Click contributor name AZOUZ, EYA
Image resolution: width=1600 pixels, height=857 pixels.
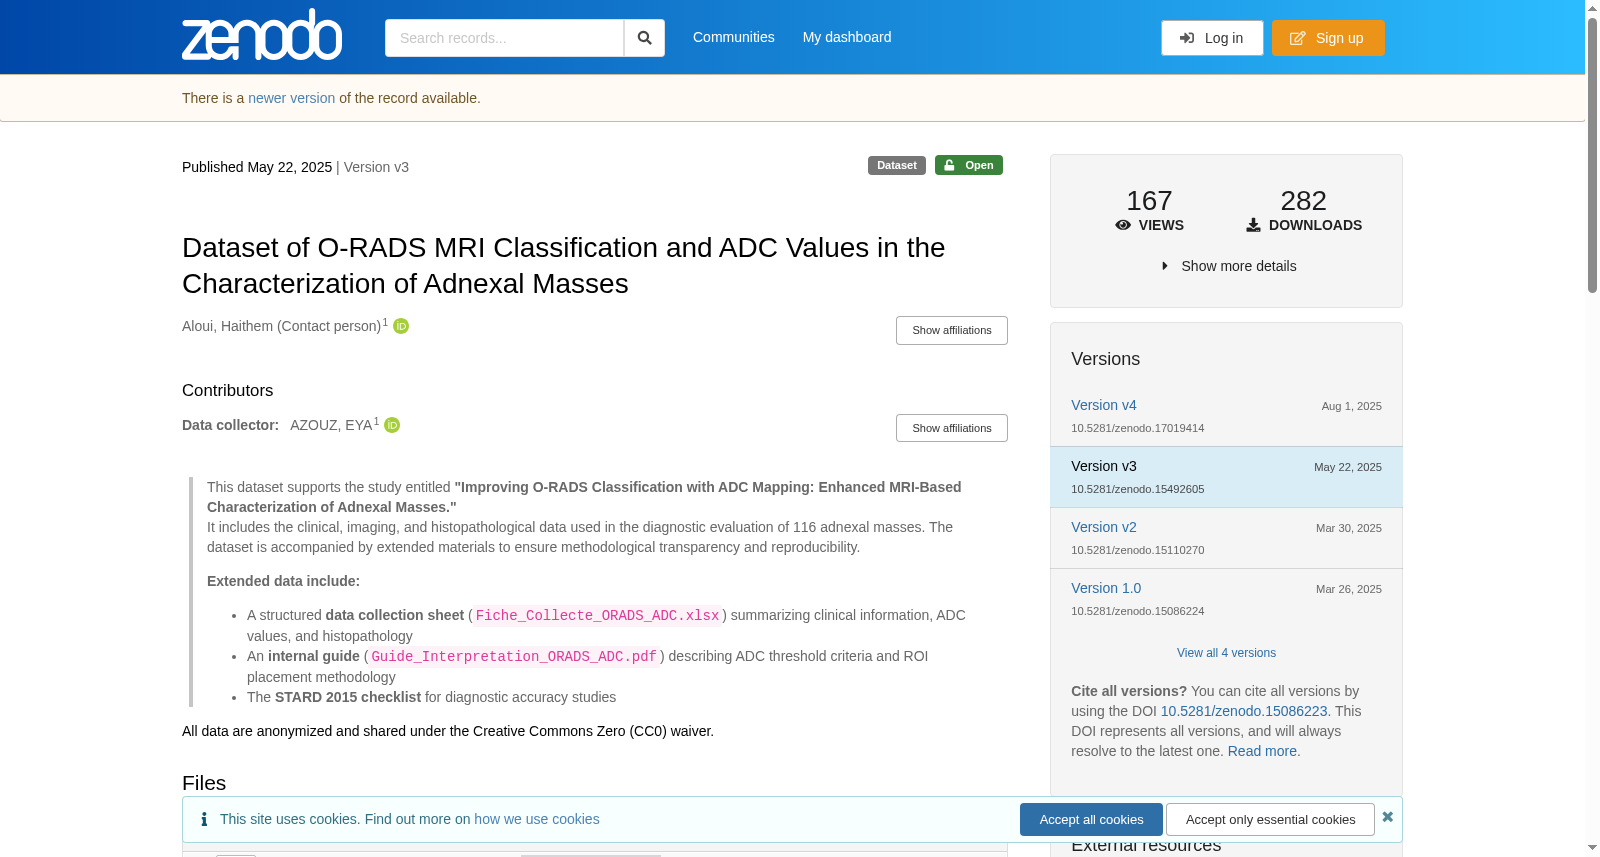point(331,425)
